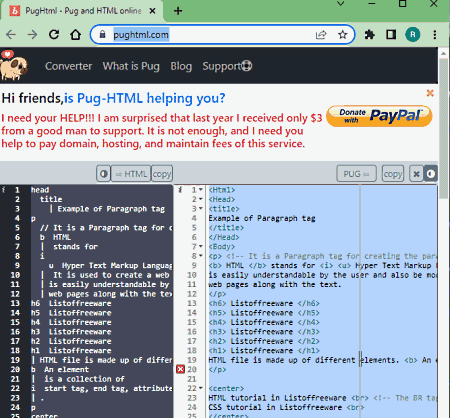Click the 'title' Pug line 2
Viewport: 450px width, 418px height.
51,199
